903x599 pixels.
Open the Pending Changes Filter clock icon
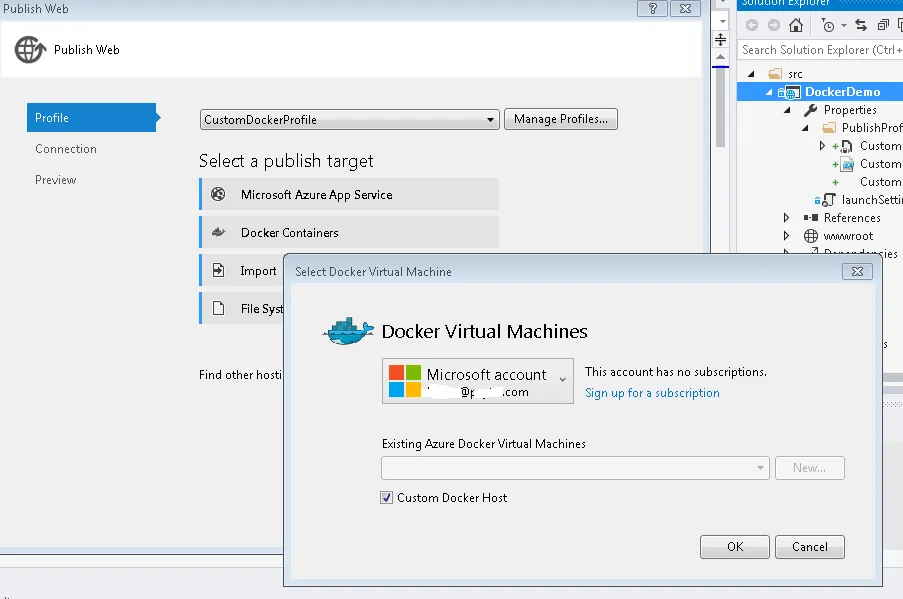pos(828,25)
